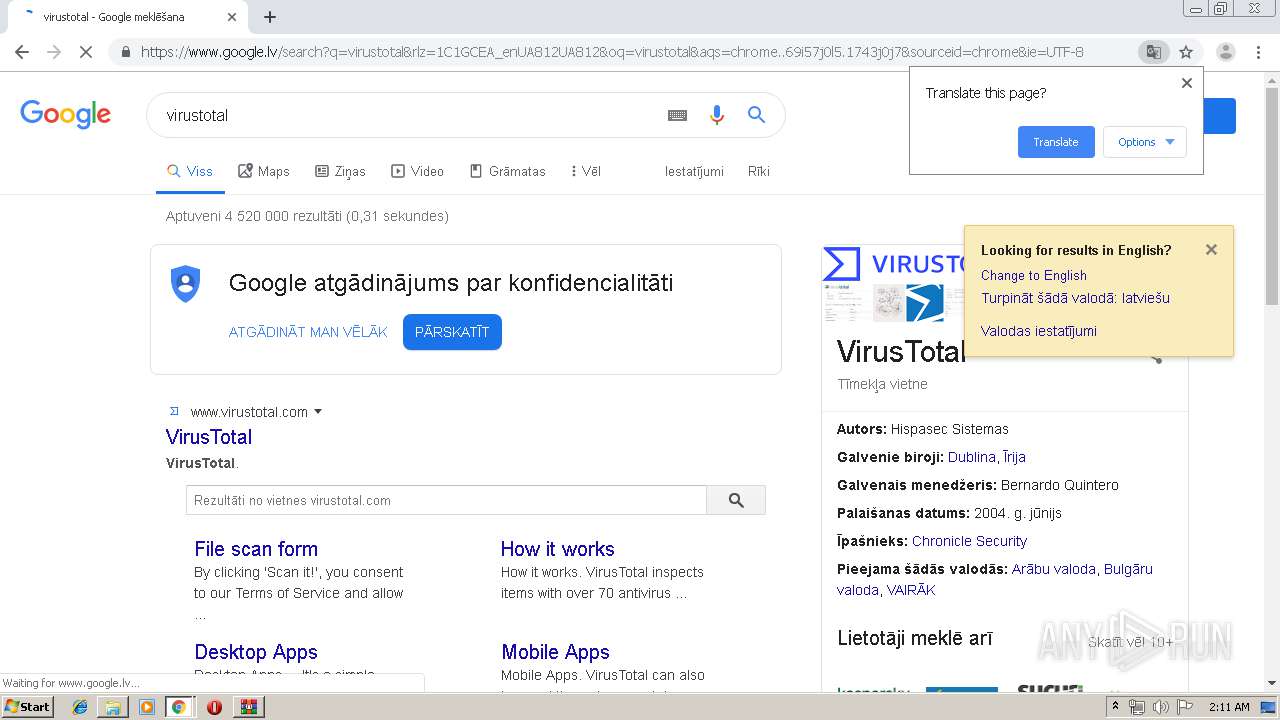Open the Chrome profile avatar

[x=1225, y=52]
